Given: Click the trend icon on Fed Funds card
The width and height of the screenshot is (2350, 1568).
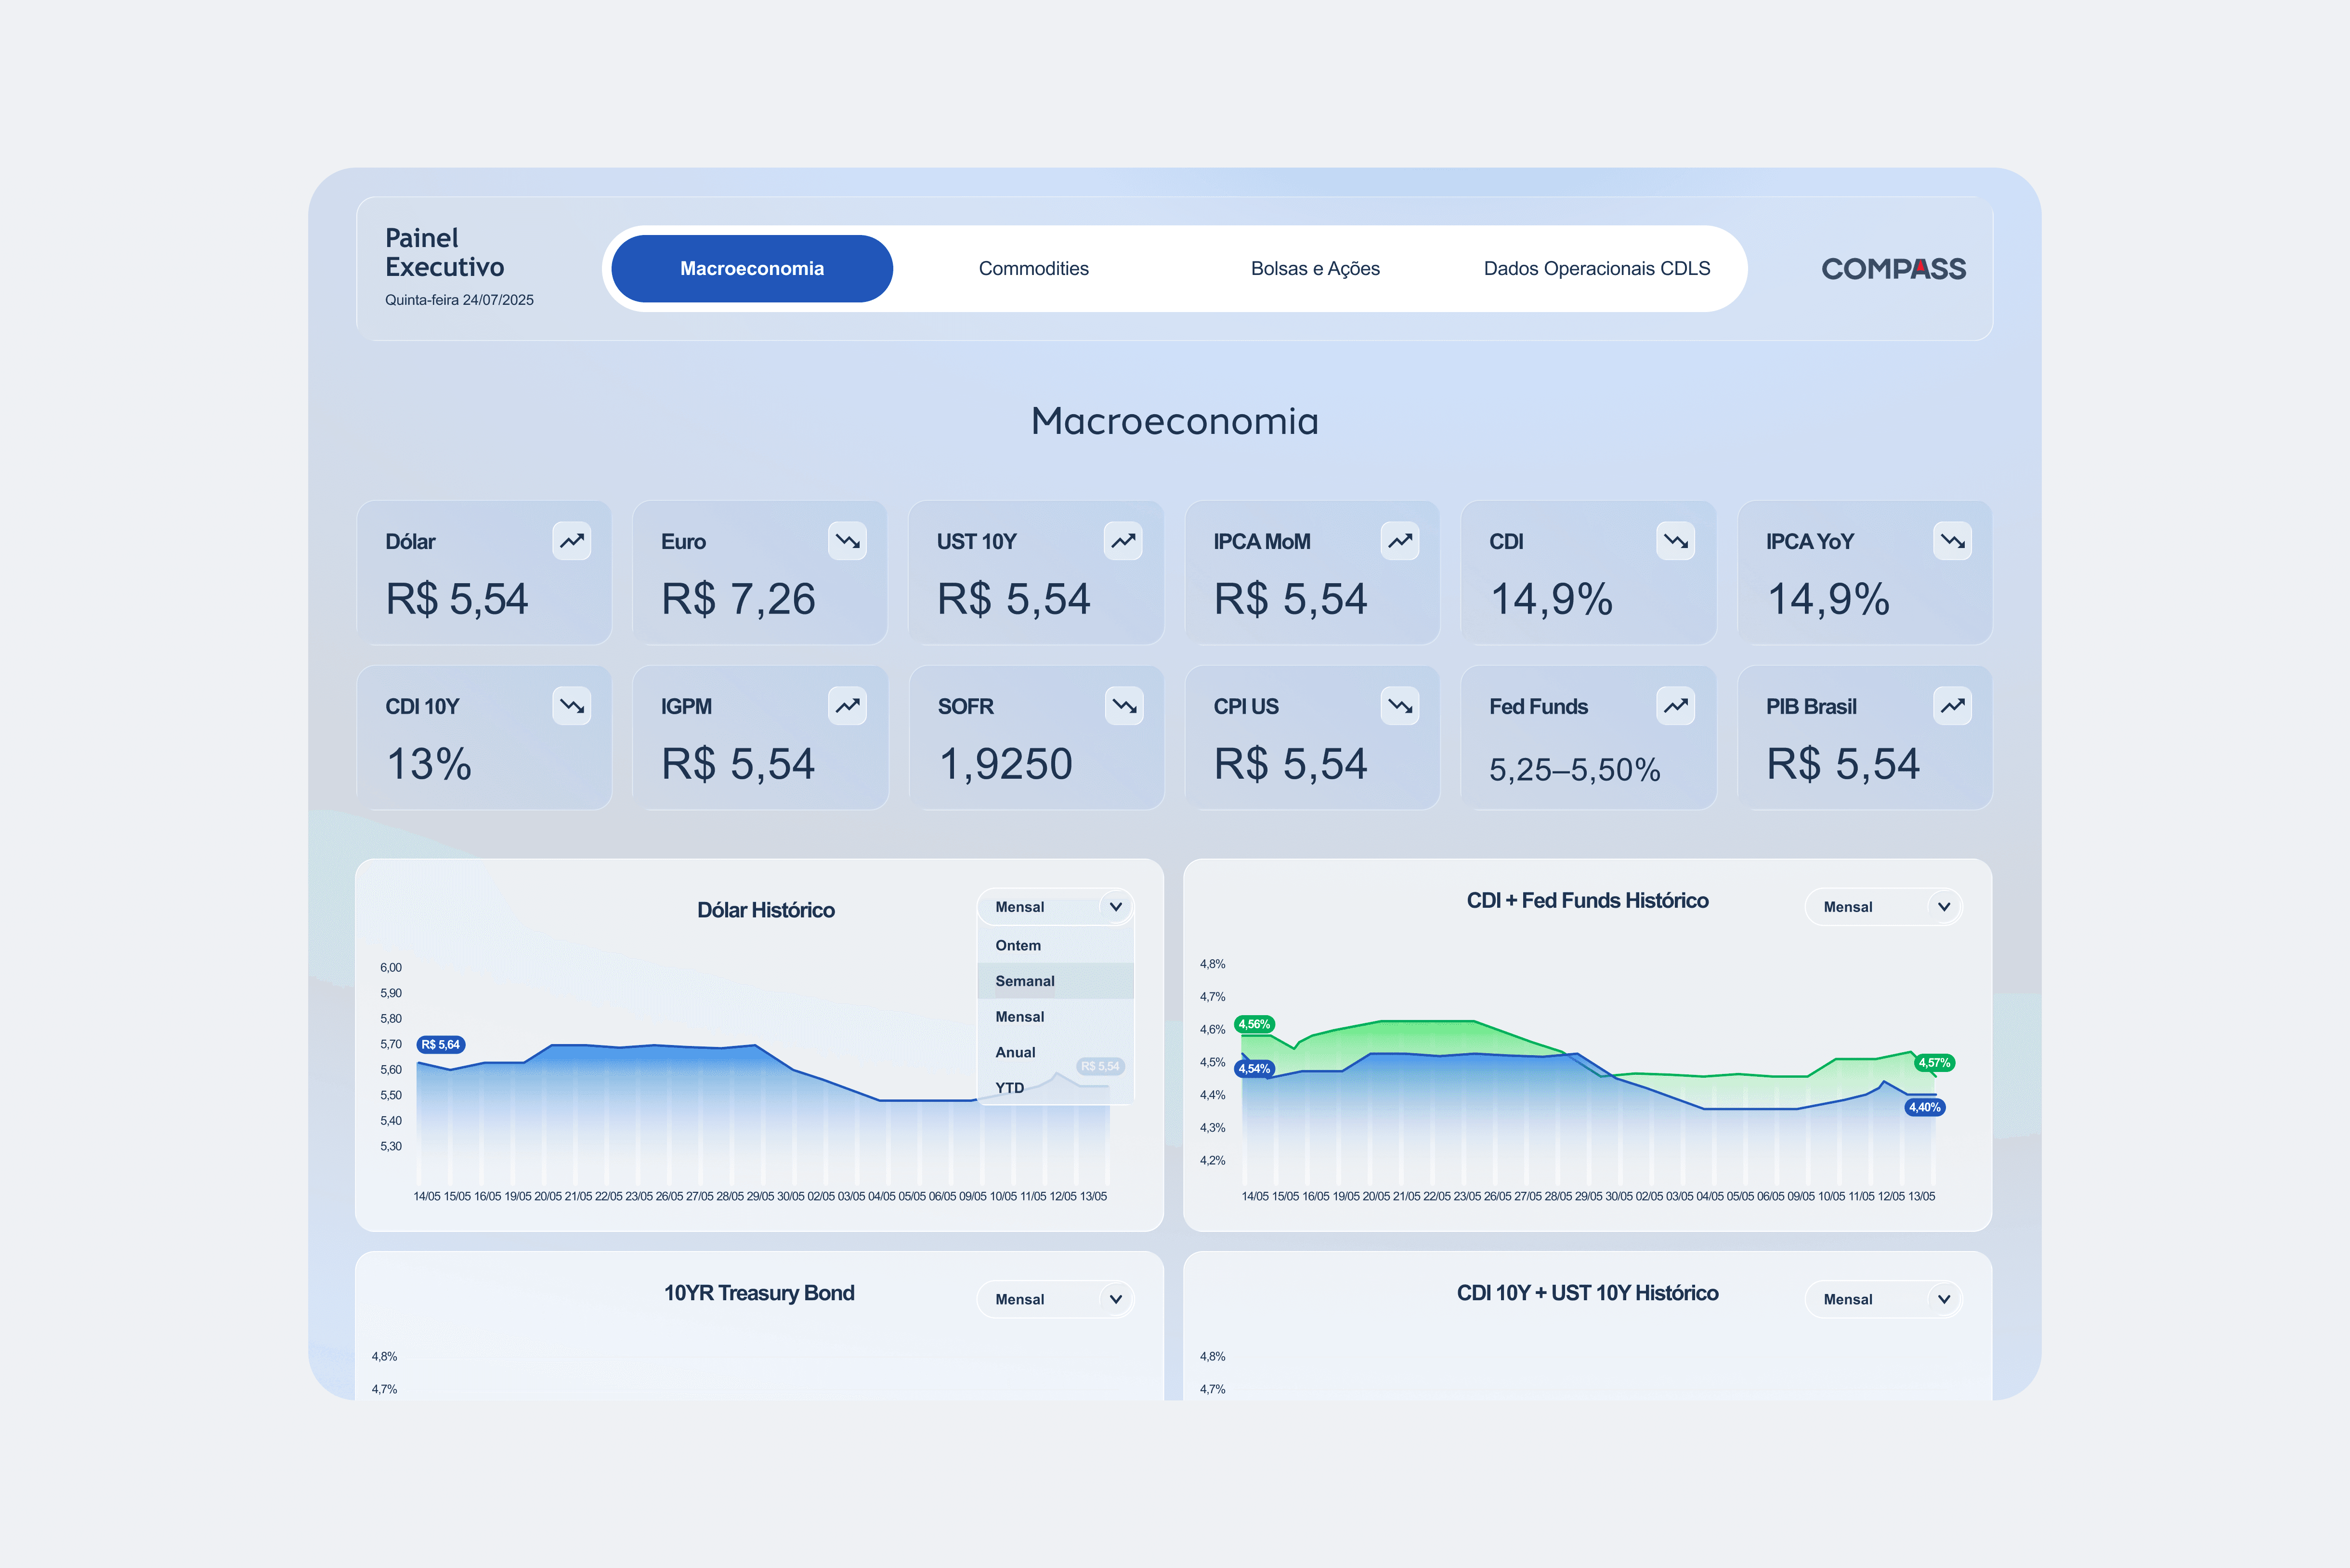Looking at the screenshot, I should pos(1675,706).
